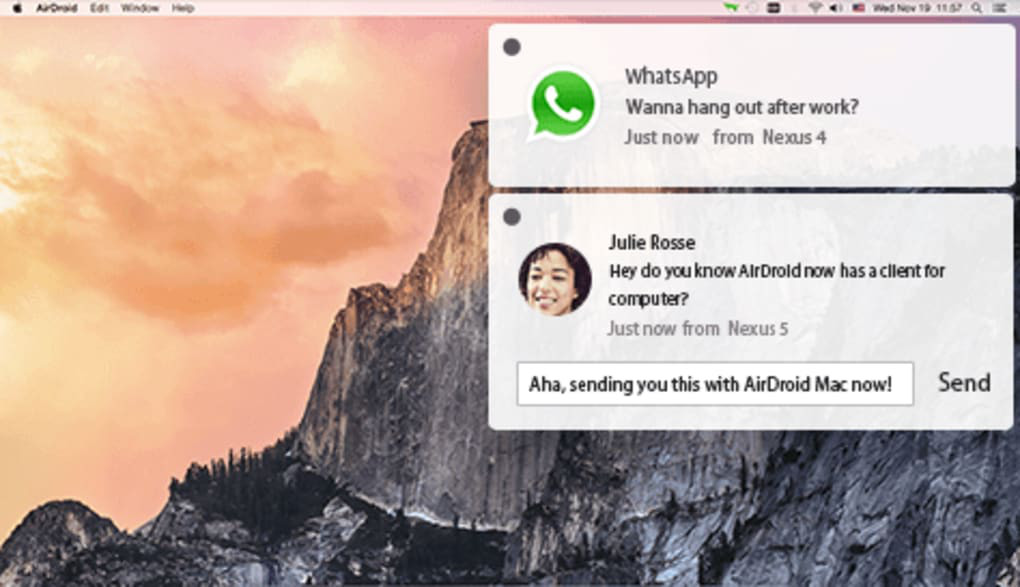Click the WhatsApp notification title
The width and height of the screenshot is (1020, 587).
pyautogui.click(x=671, y=76)
